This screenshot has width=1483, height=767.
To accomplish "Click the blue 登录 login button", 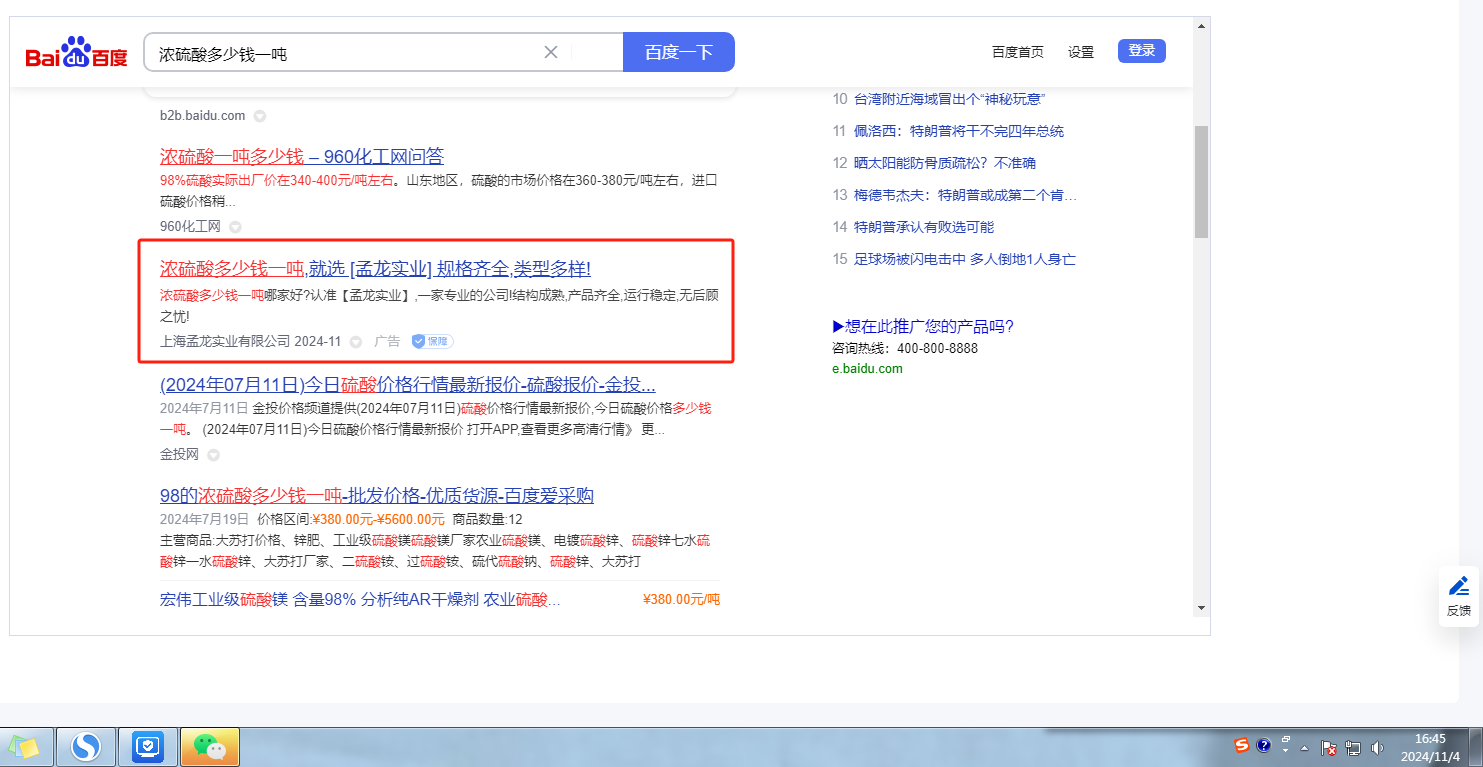I will tap(1141, 51).
